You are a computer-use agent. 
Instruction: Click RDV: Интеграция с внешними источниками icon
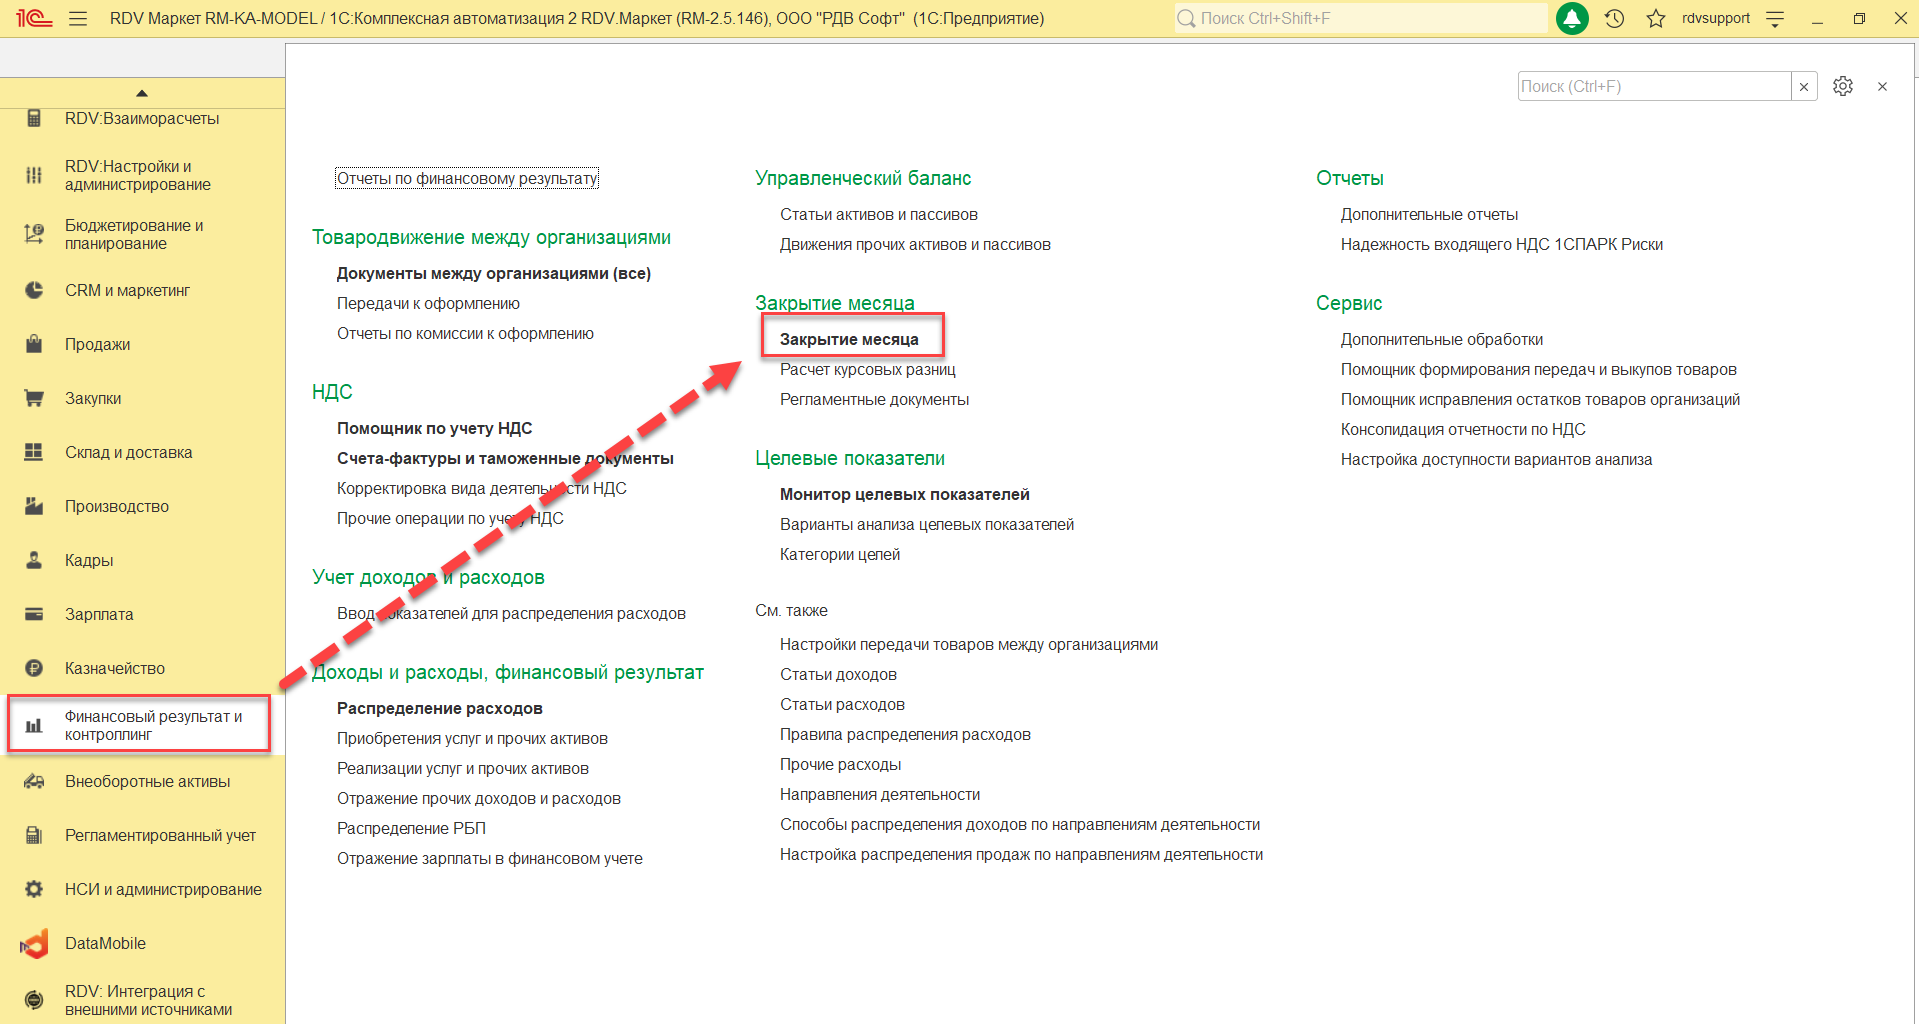34,1000
